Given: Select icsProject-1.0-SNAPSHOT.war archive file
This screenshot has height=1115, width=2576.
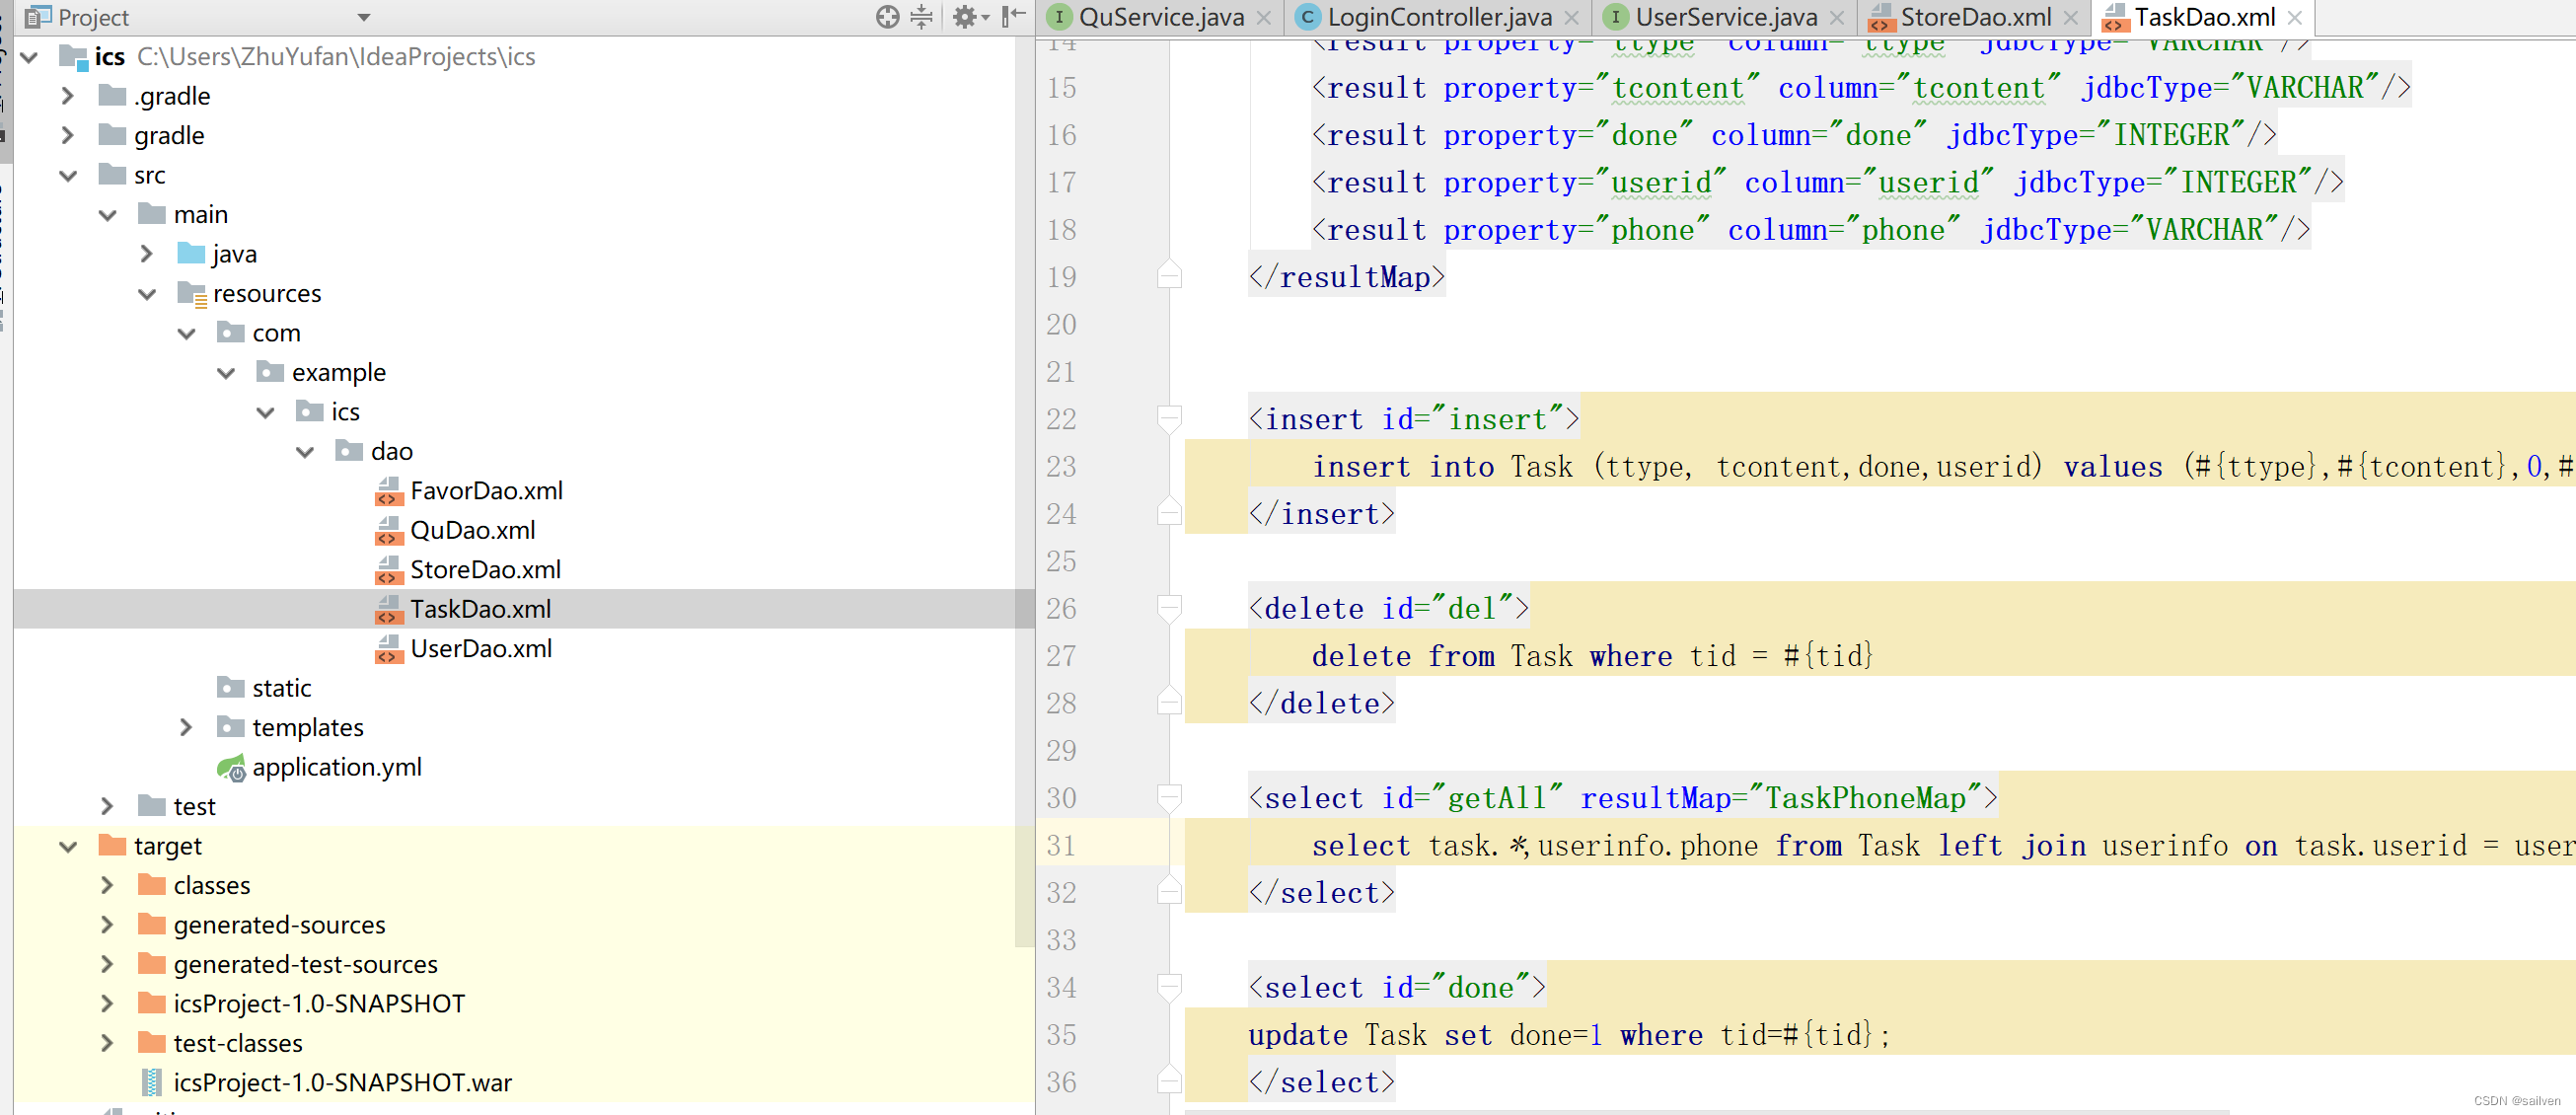Looking at the screenshot, I should 342,1082.
